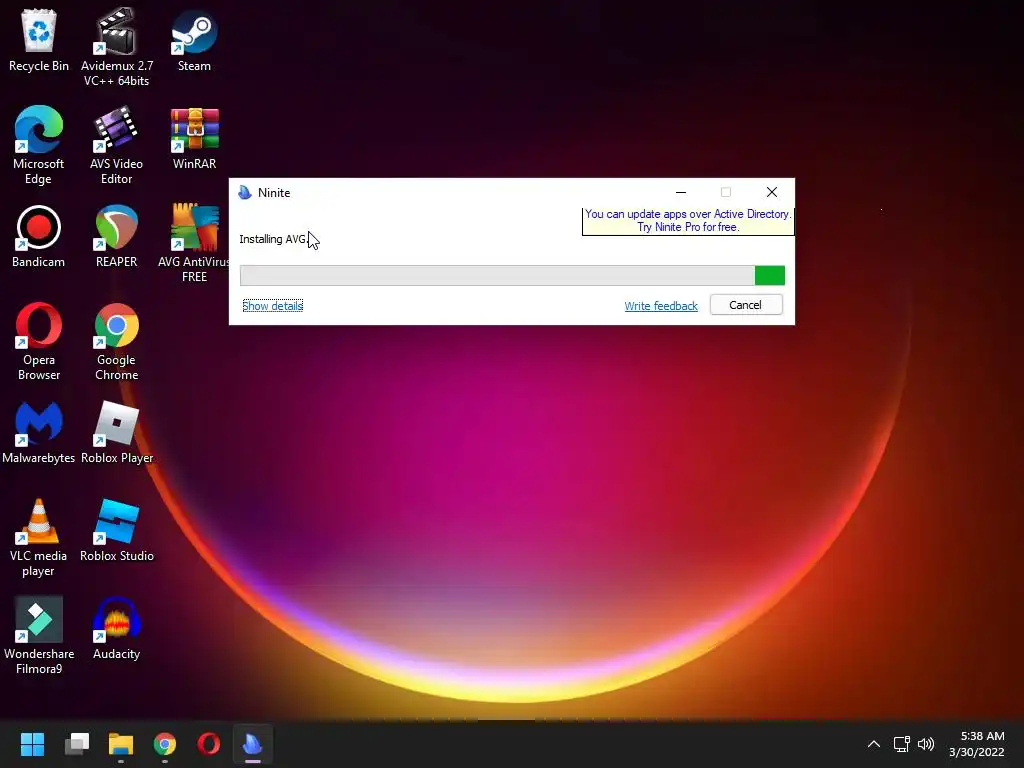Select Malwarebytes desktop shortcut
This screenshot has height=768, width=1024.
point(39,432)
